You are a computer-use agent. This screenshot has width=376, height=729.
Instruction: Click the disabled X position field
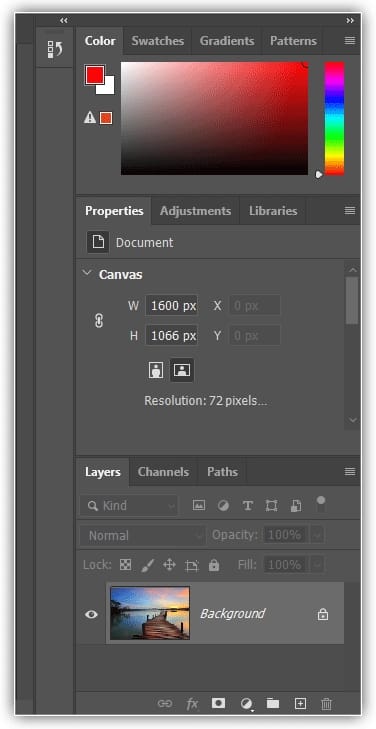[255, 305]
